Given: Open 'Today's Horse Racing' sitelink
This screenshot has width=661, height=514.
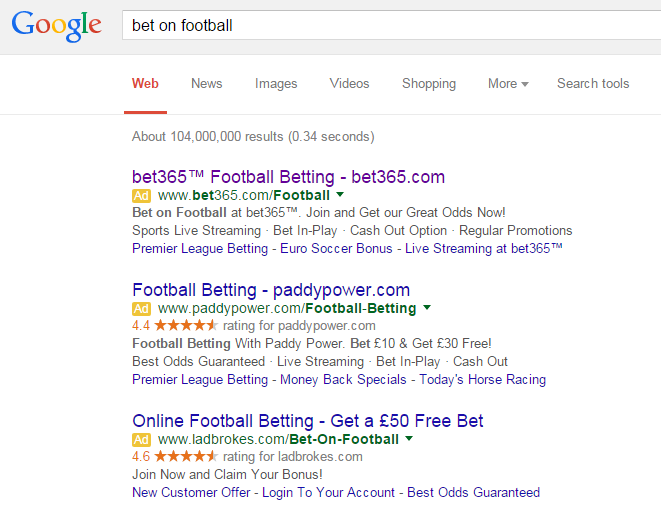Looking at the screenshot, I should (x=483, y=379).
